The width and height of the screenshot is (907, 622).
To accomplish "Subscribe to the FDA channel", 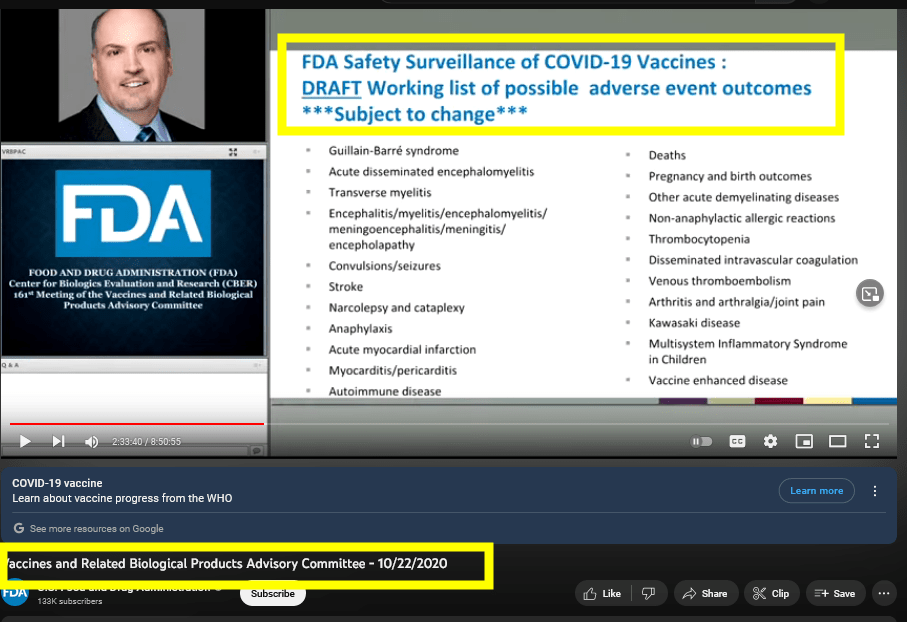I will point(272,593).
